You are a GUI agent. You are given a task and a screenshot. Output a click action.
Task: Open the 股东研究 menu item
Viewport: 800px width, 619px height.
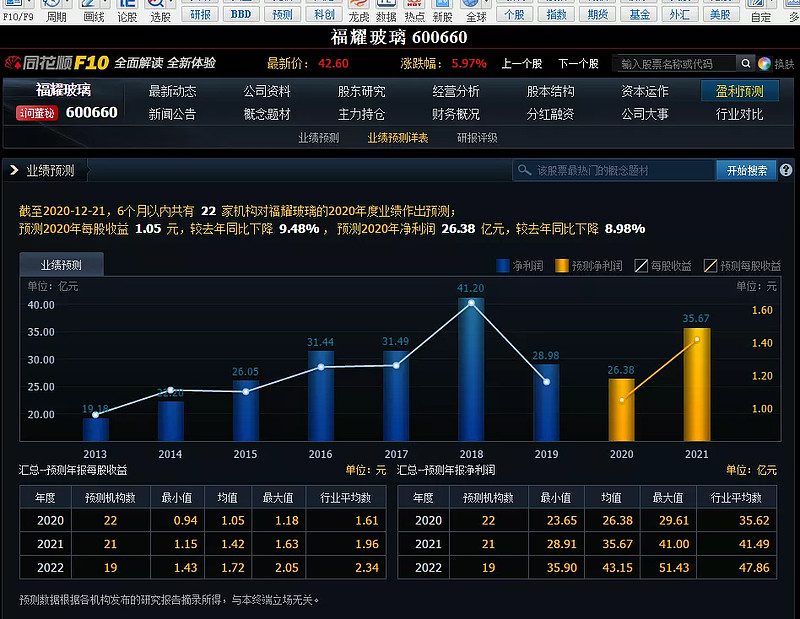[x=361, y=91]
